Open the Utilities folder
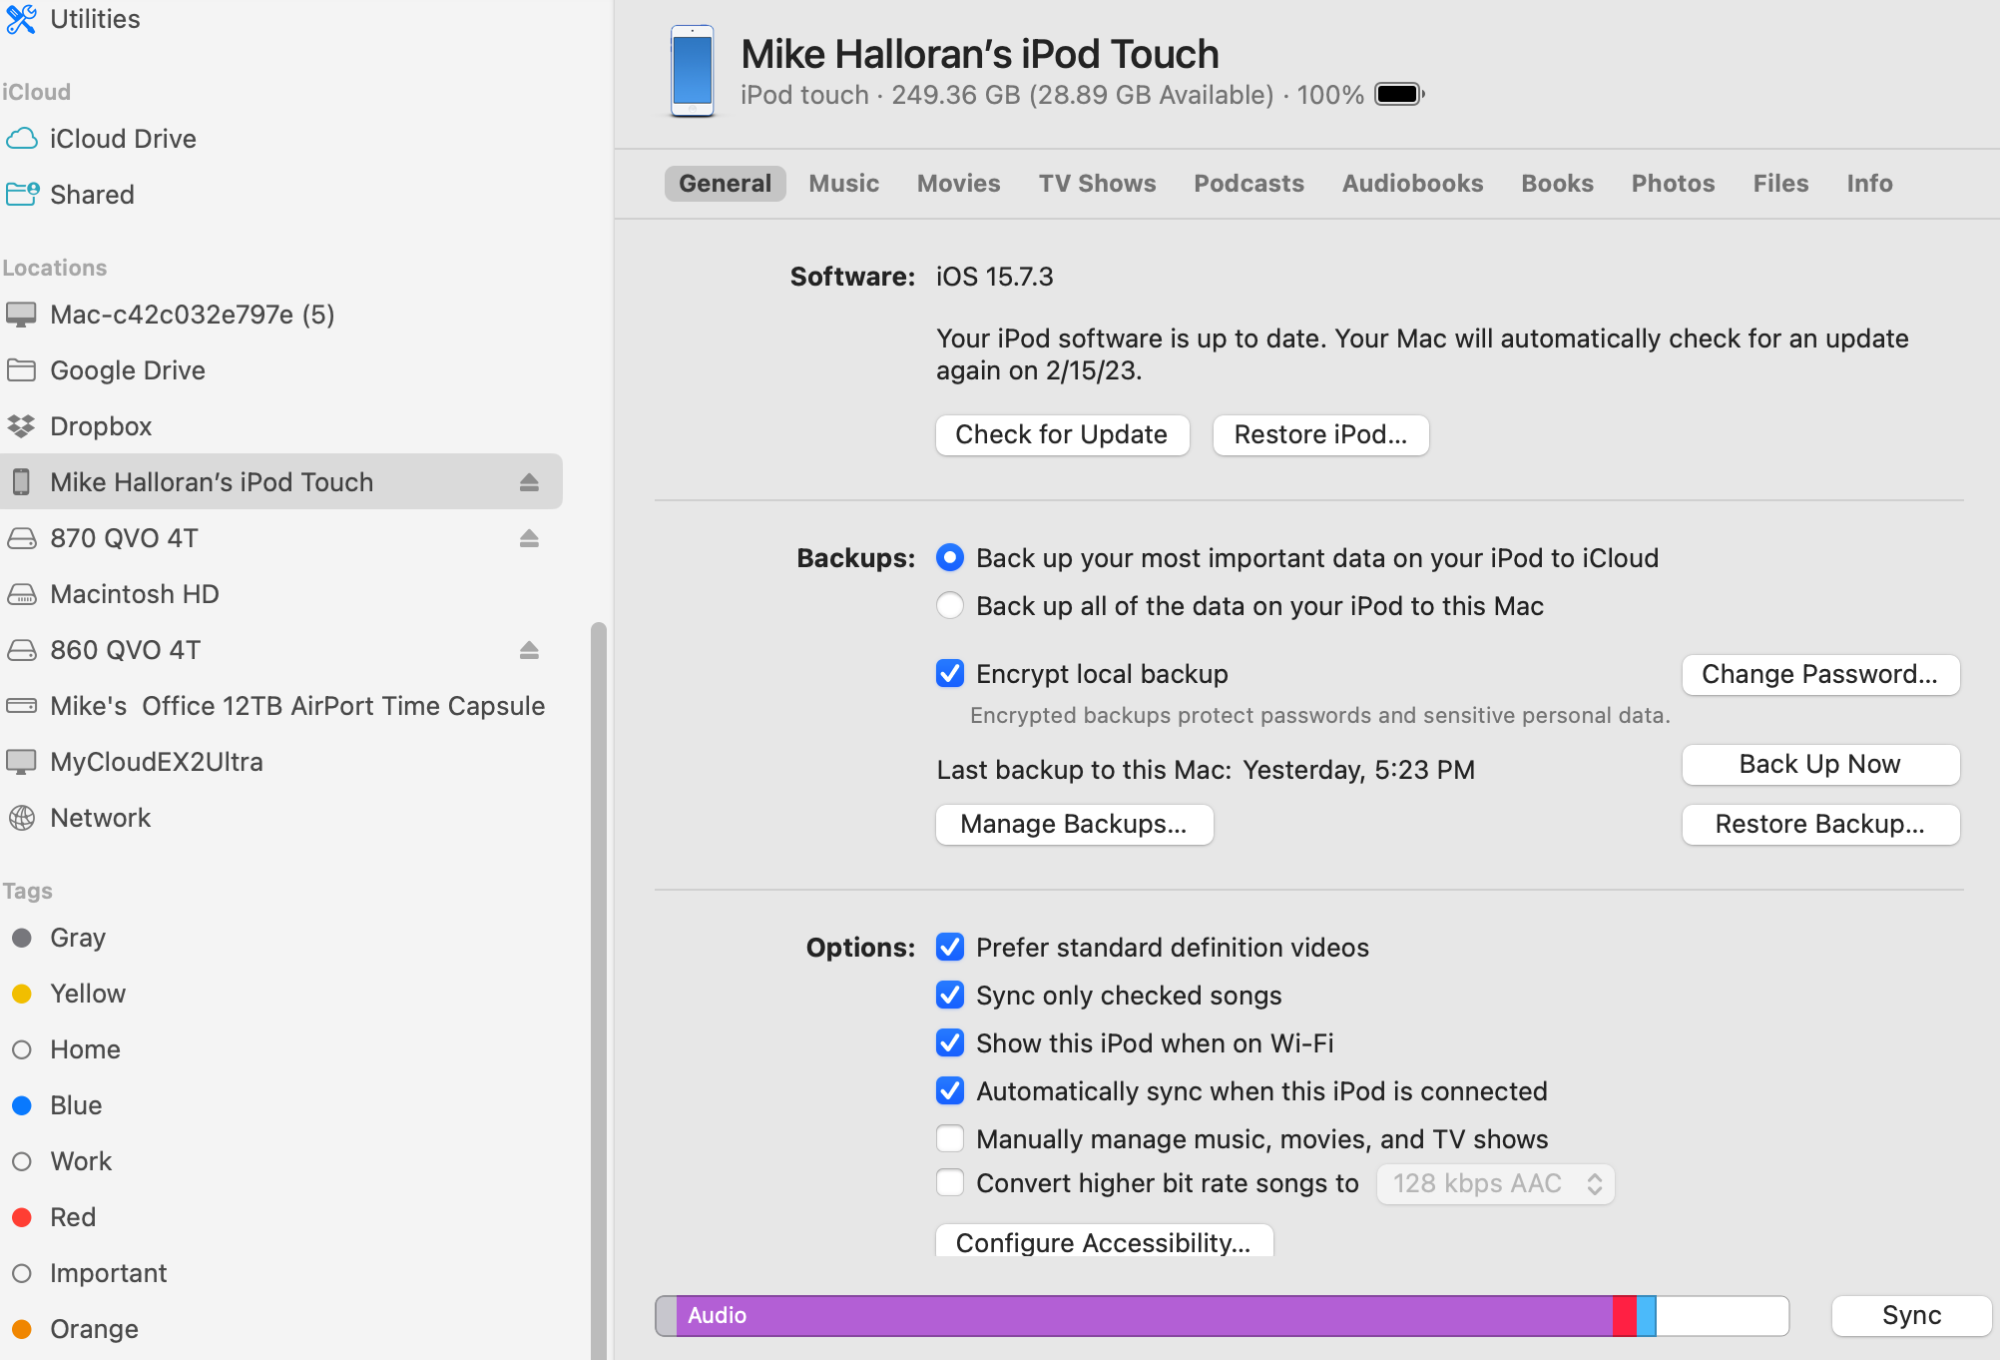This screenshot has width=2000, height=1360. (94, 19)
